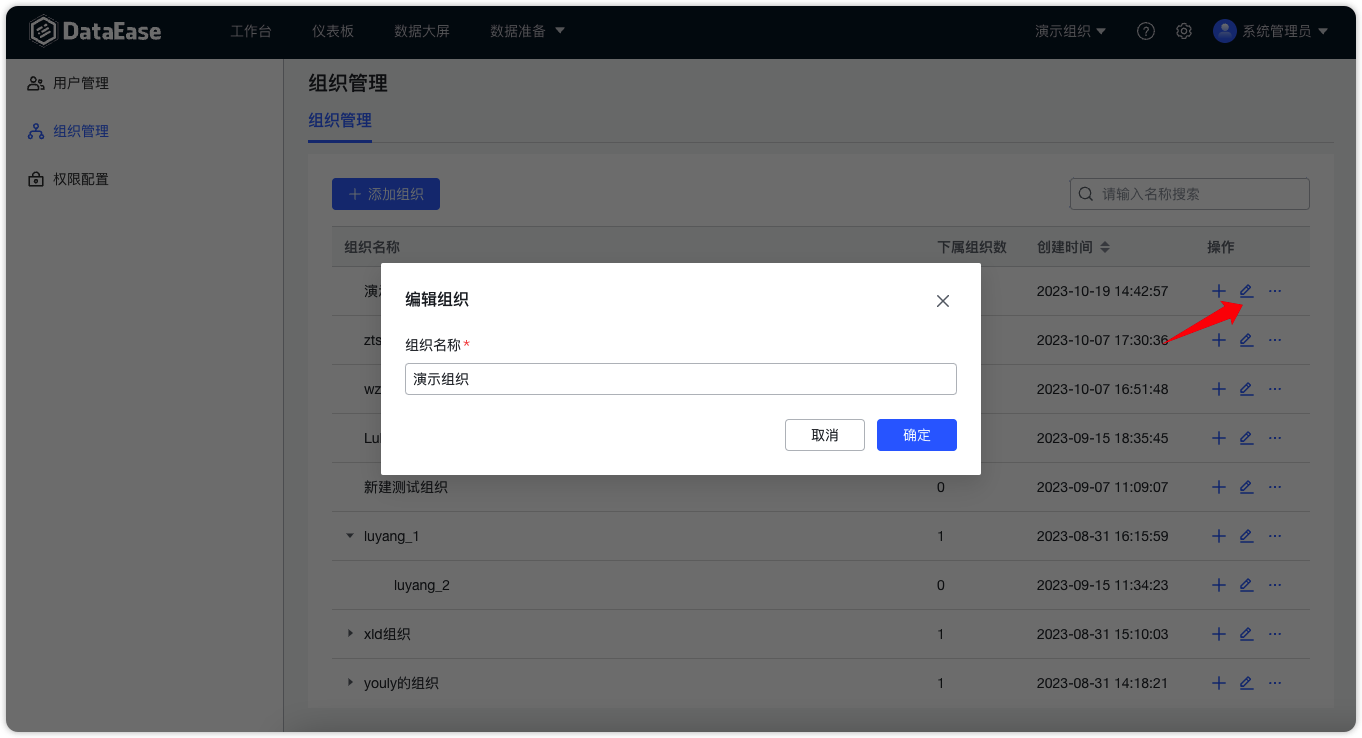Click the 新建测试组织 name cell
This screenshot has width=1362, height=738.
click(406, 487)
